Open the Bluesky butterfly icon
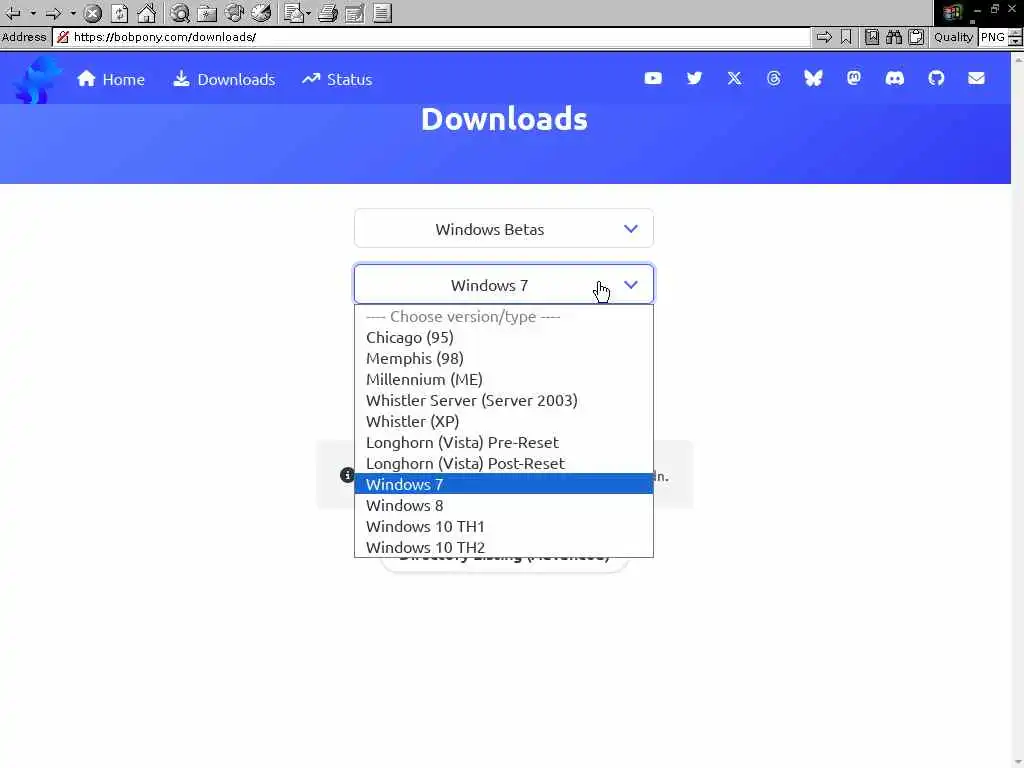The image size is (1024, 768). (x=813, y=78)
